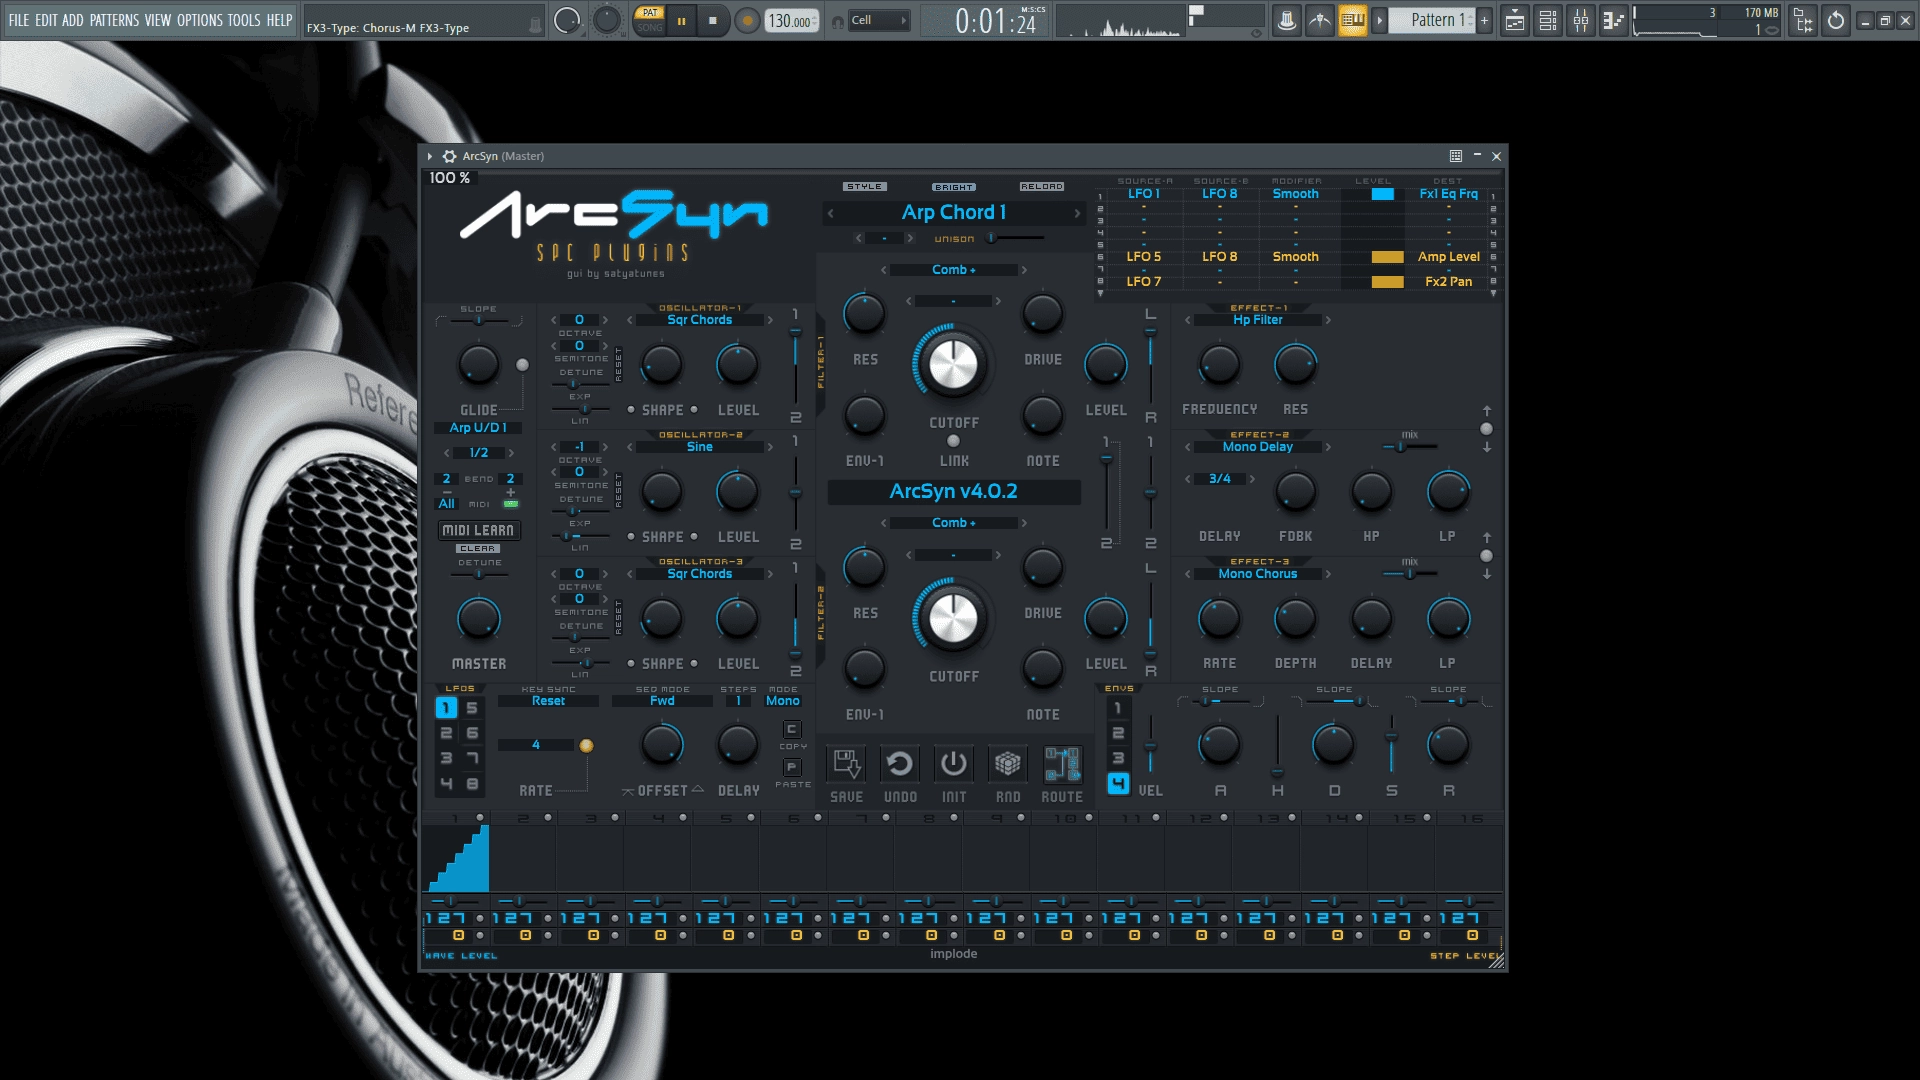Viewport: 1920px width, 1080px height.
Task: Open the FL Studio piano roll icon
Action: [x=1613, y=20]
